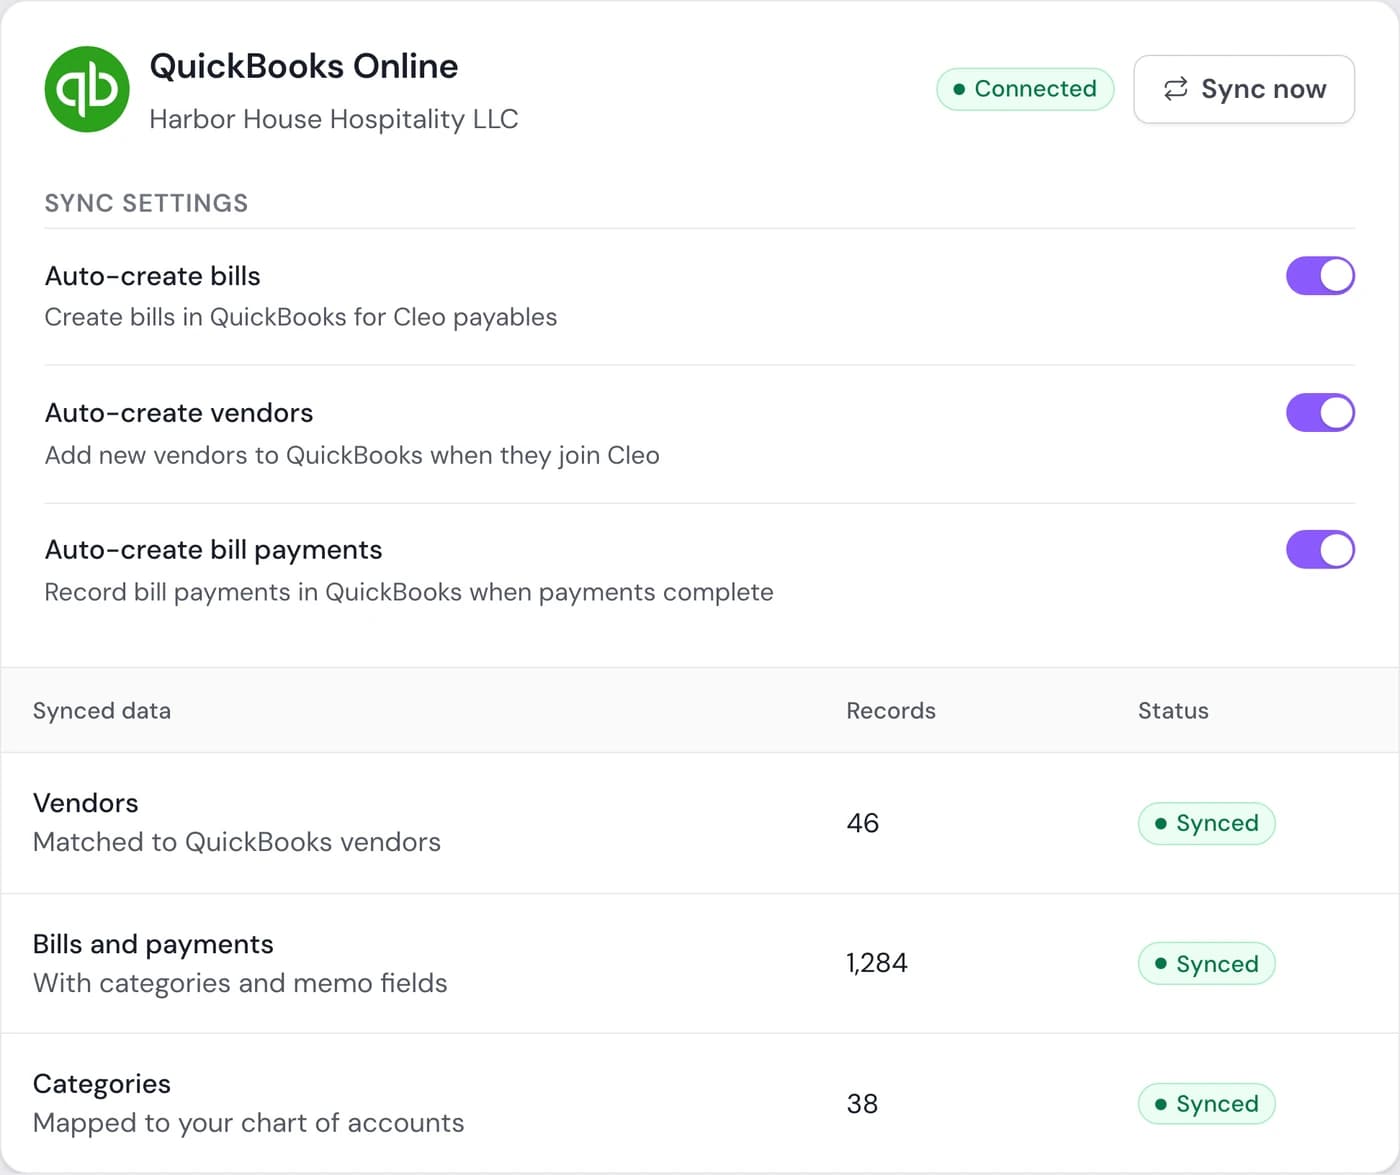Click the Auto-create bills label
This screenshot has height=1175, width=1400.
153,276
